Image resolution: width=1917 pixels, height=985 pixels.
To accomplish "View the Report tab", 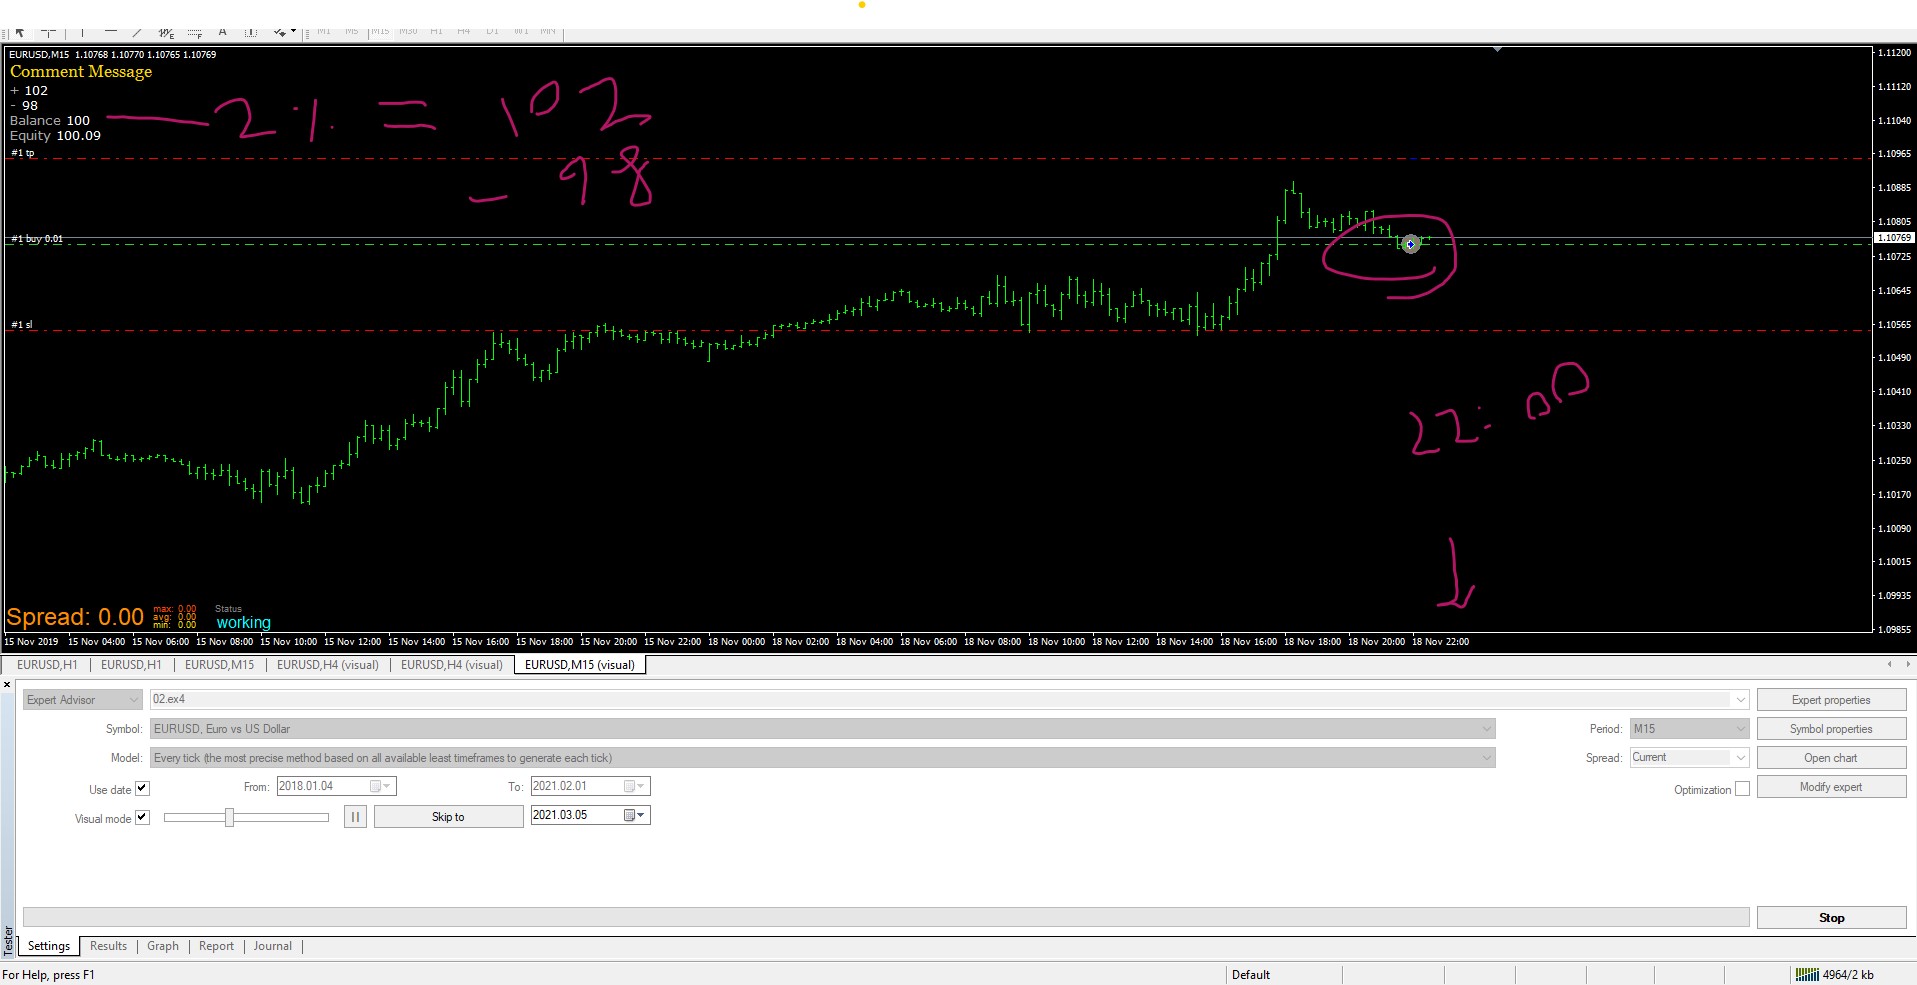I will tap(216, 946).
